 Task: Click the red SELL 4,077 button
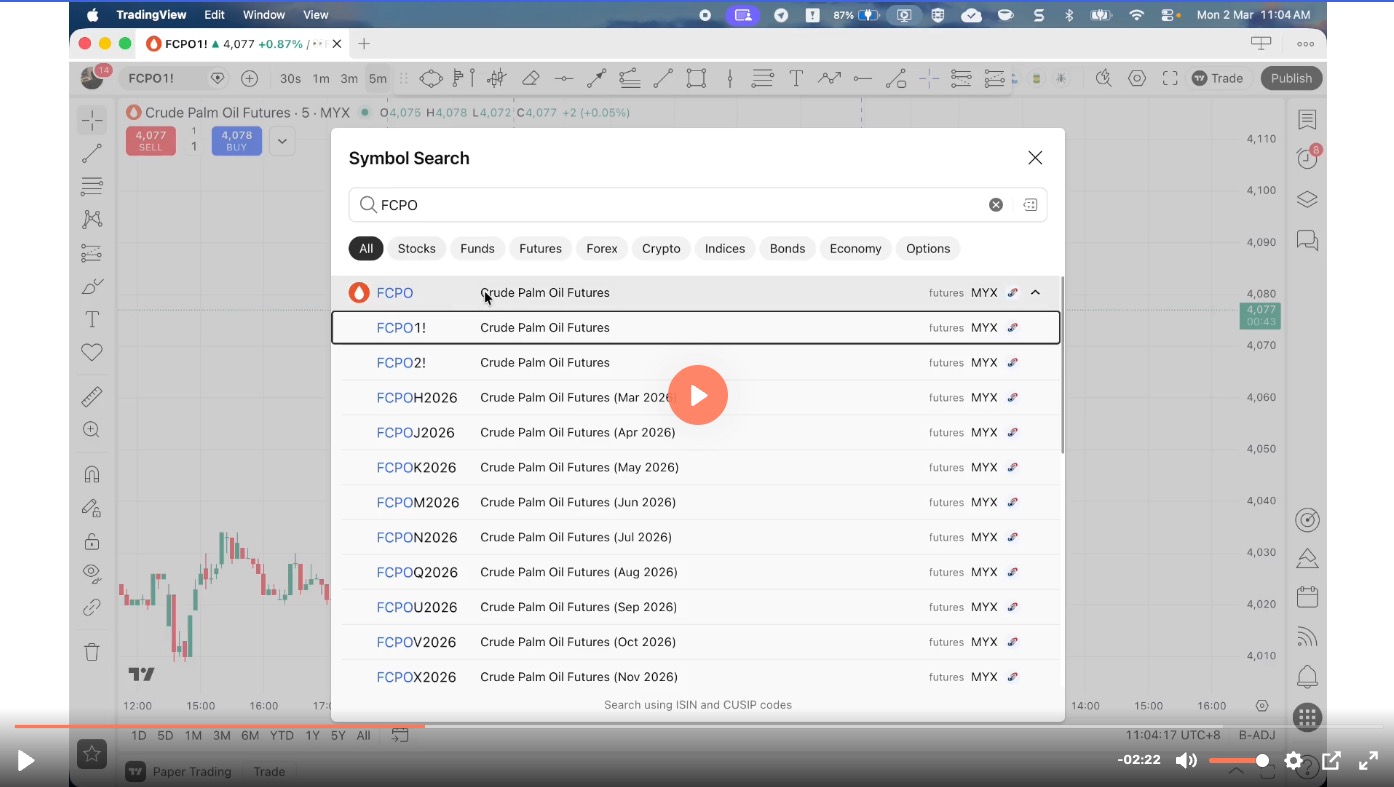(151, 141)
